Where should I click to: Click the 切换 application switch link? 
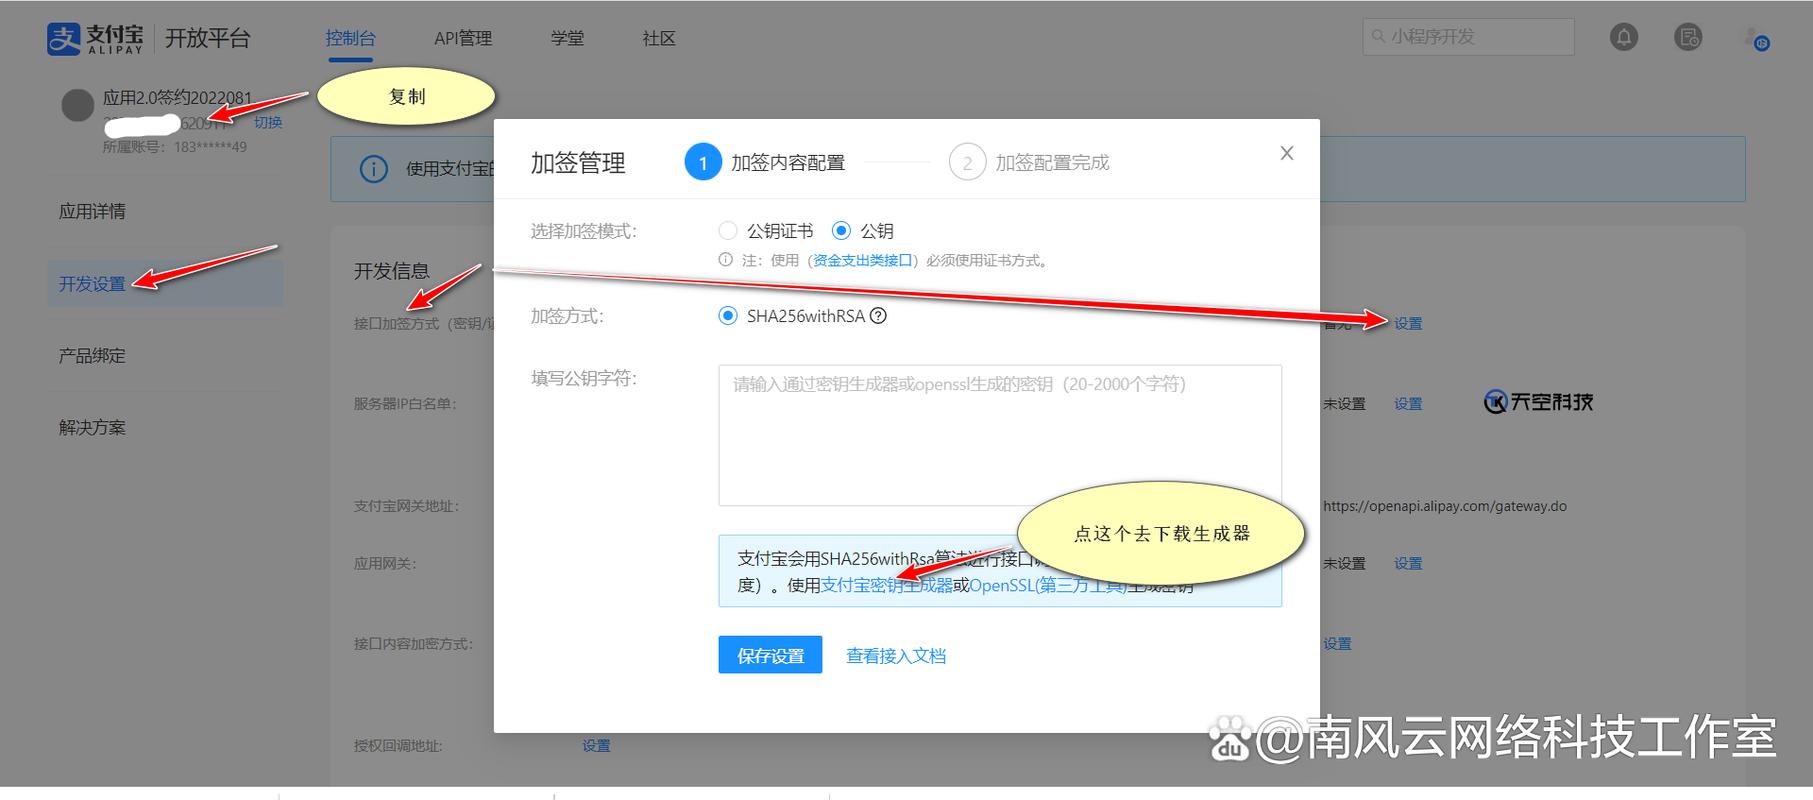pyautogui.click(x=268, y=122)
